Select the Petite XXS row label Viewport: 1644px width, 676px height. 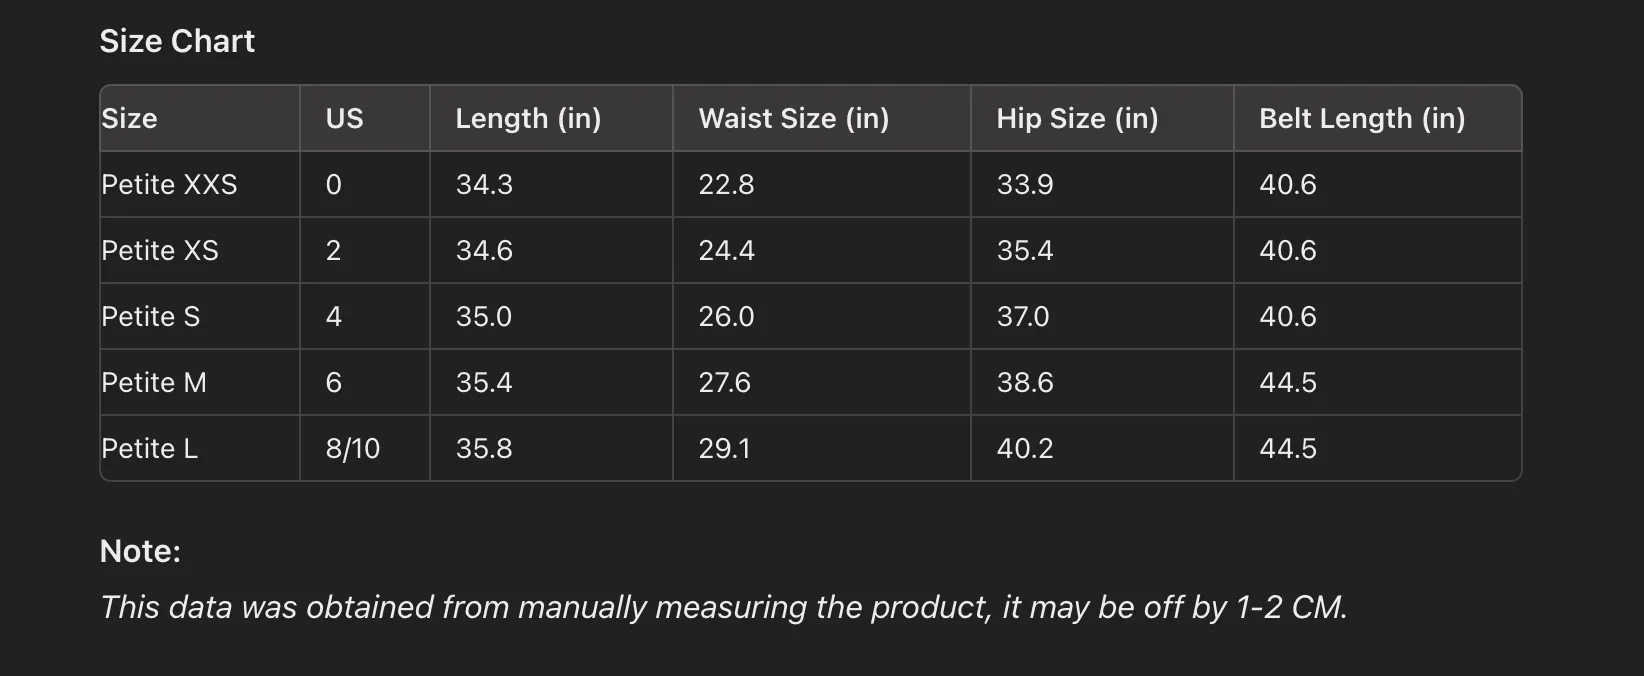coord(169,184)
